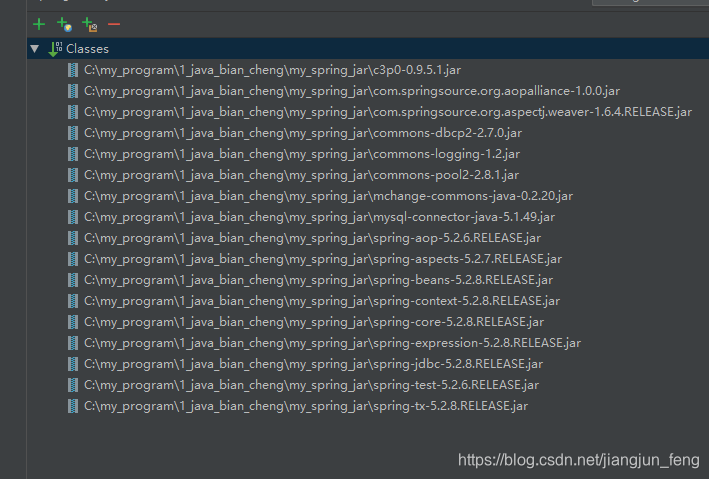709x479 pixels.
Task: Collapse the Classes tree node
Action: click(35, 48)
